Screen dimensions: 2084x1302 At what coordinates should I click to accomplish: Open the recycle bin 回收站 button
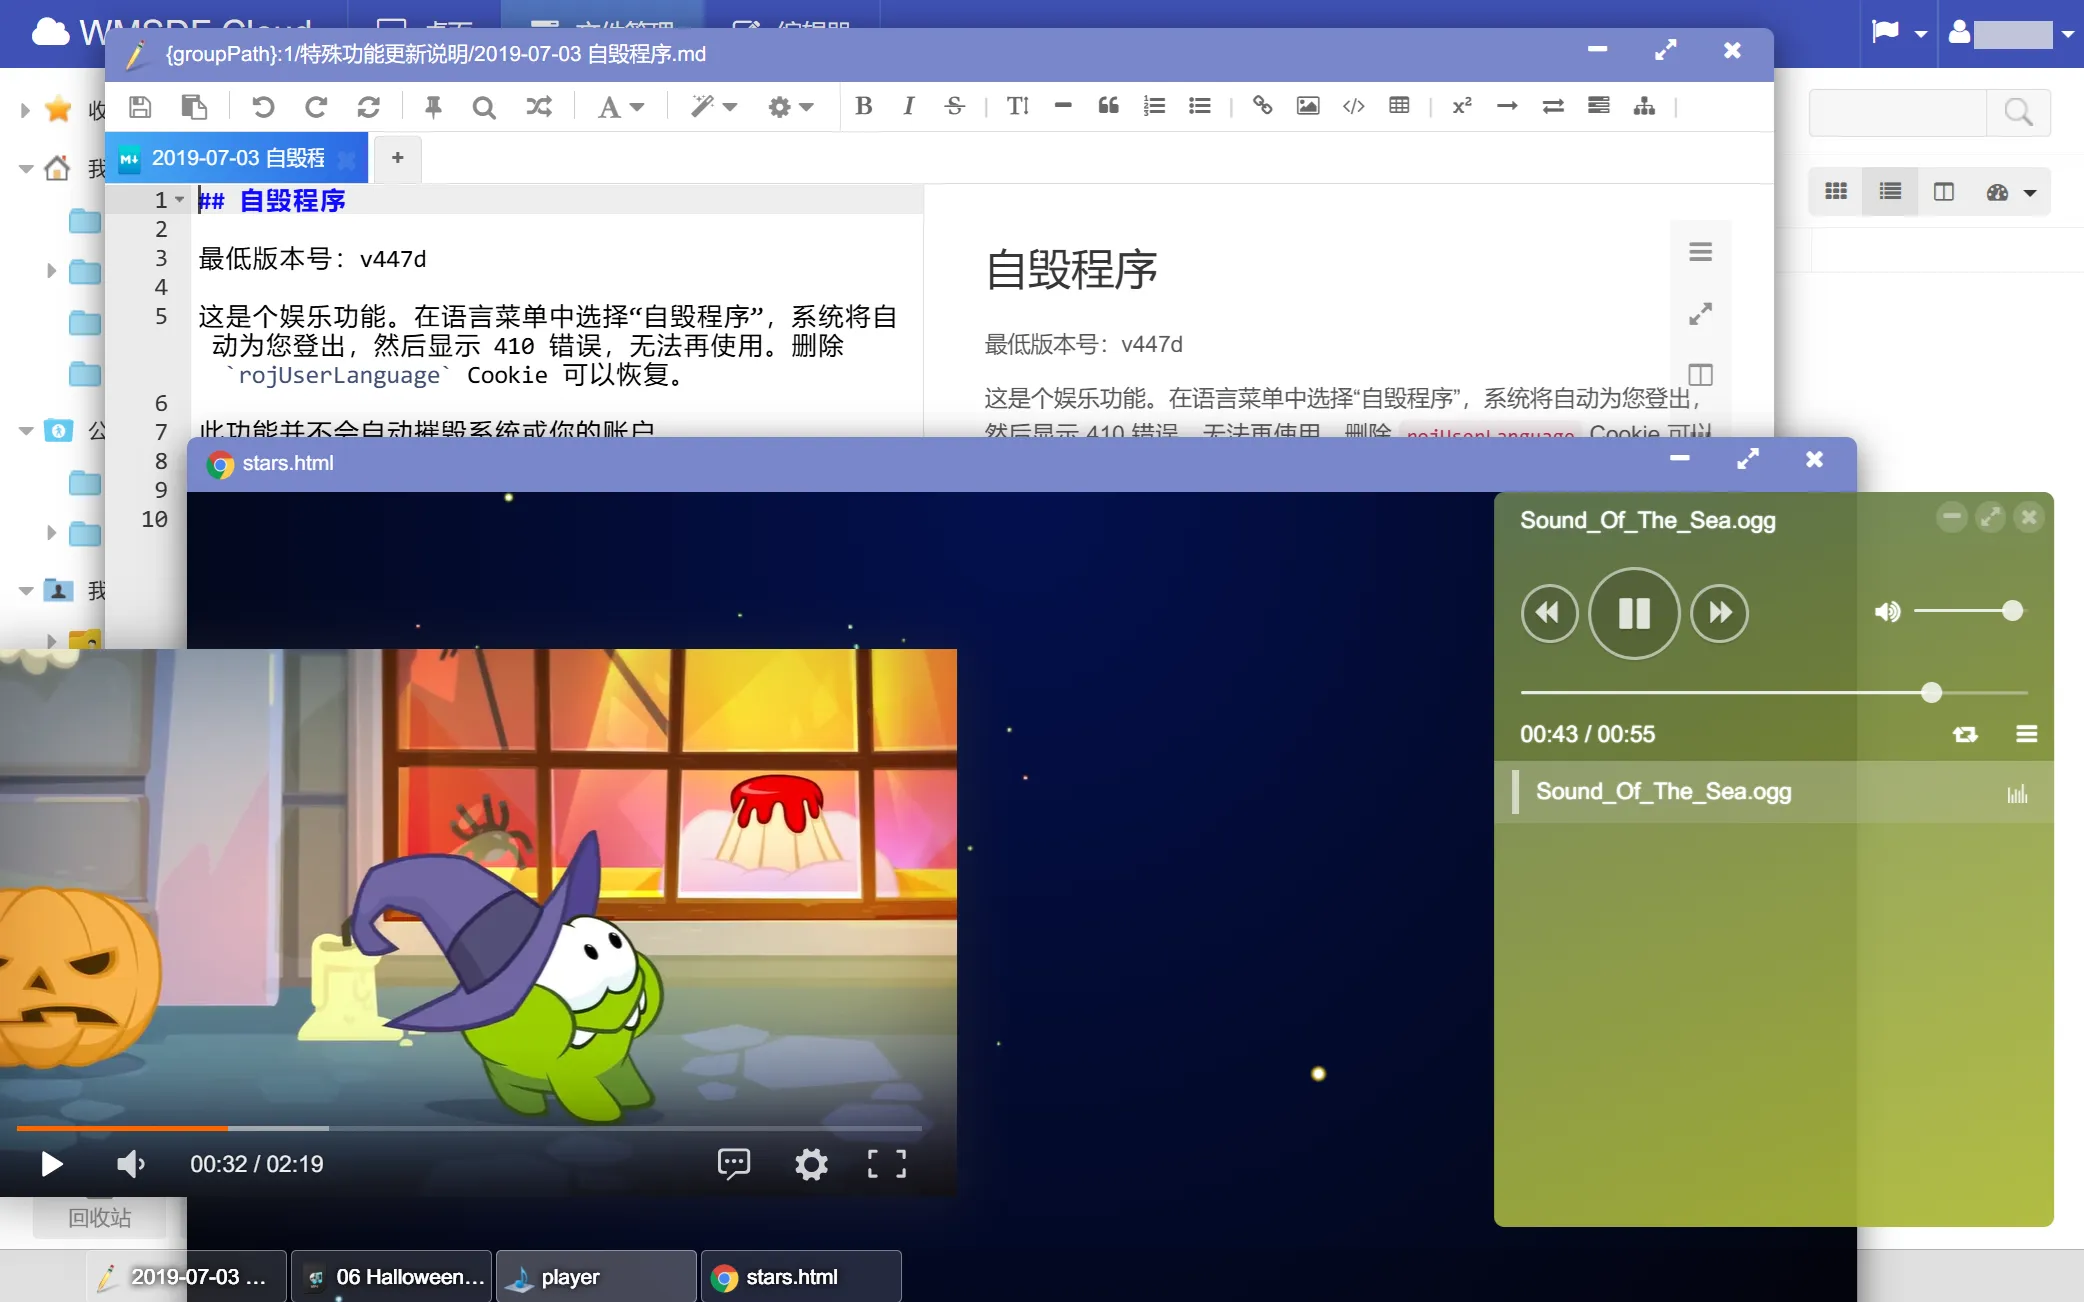click(x=100, y=1218)
